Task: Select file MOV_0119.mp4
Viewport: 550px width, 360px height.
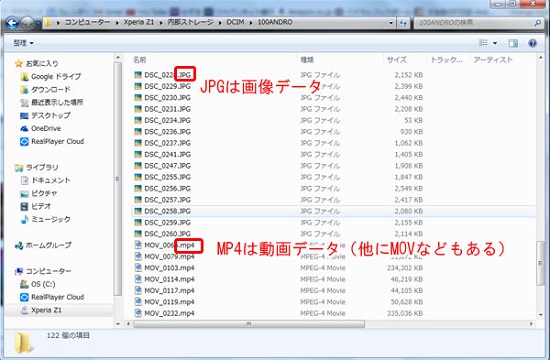Action: coord(169,302)
